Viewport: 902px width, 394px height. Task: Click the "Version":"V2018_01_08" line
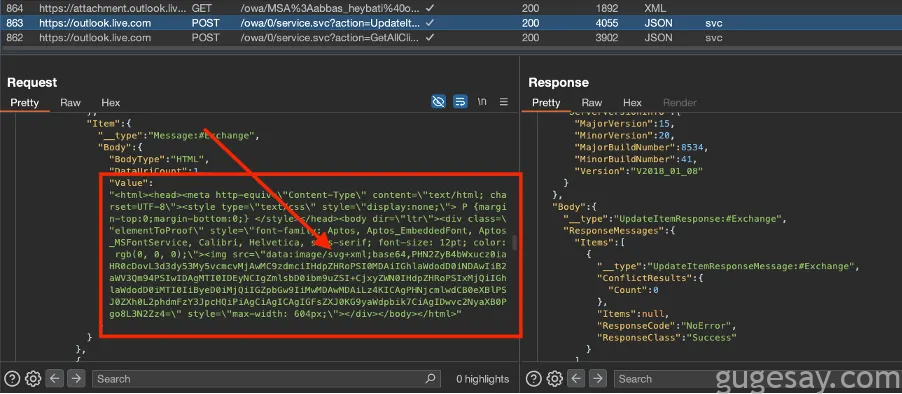pos(638,171)
